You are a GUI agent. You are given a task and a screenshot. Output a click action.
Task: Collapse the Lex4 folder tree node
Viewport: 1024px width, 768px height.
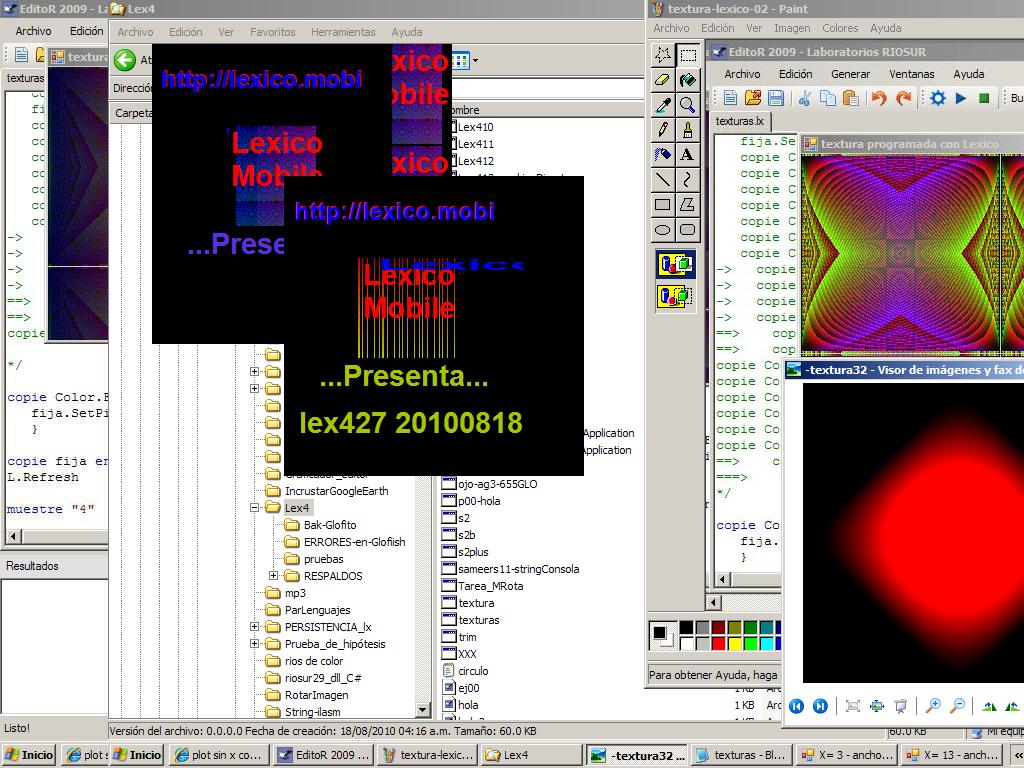coord(255,508)
